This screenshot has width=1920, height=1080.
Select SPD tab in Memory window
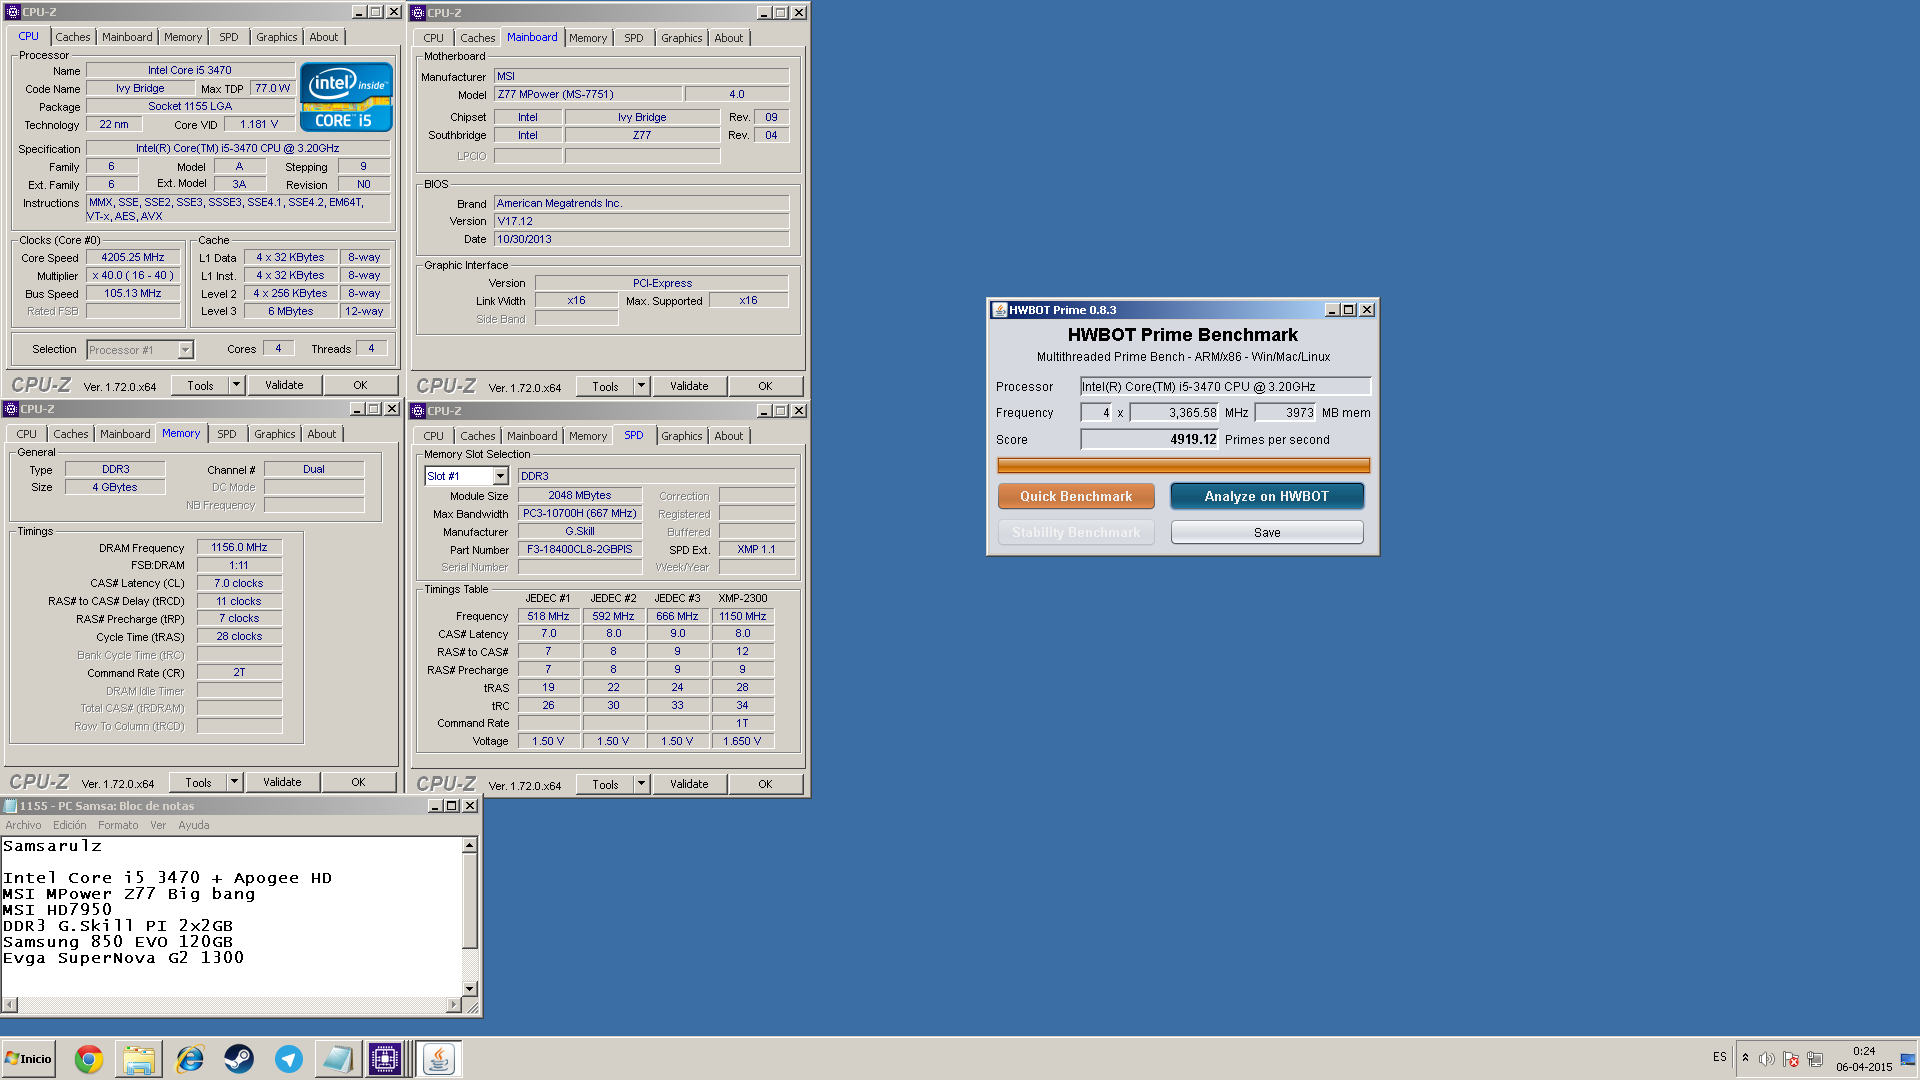[x=227, y=434]
